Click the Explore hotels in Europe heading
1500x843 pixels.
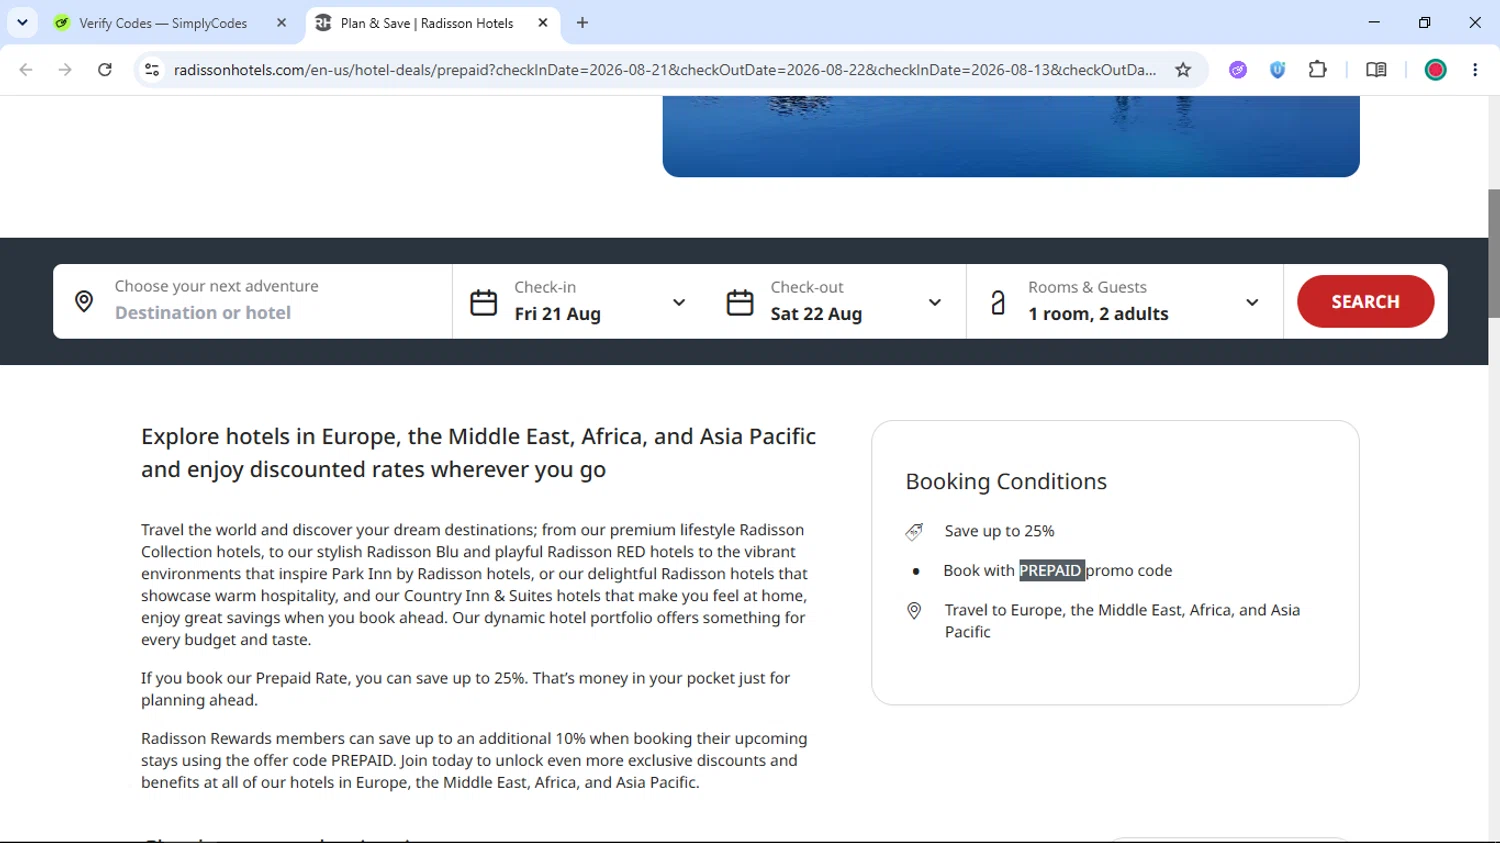478,453
